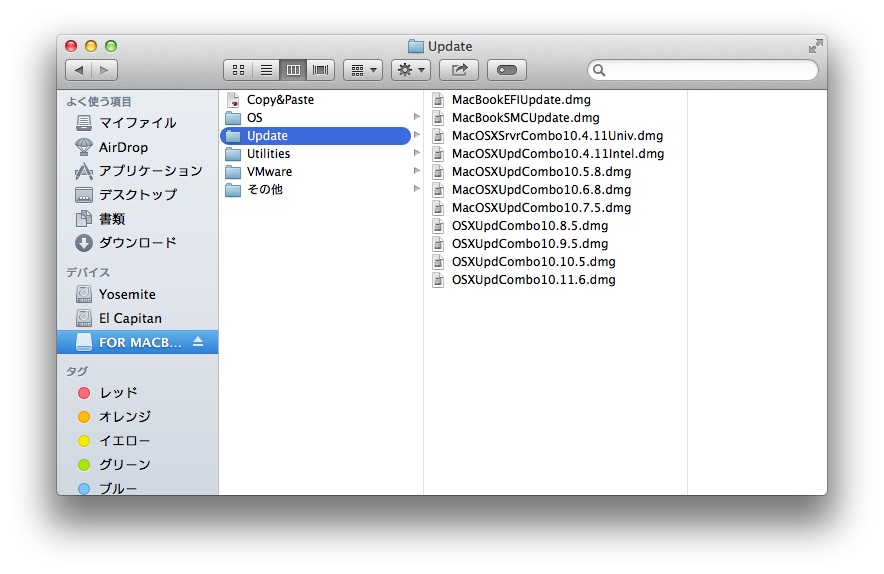Viewport: 884px width, 574px height.
Task: Click the Update folder icon in title bar
Action: pos(416,46)
